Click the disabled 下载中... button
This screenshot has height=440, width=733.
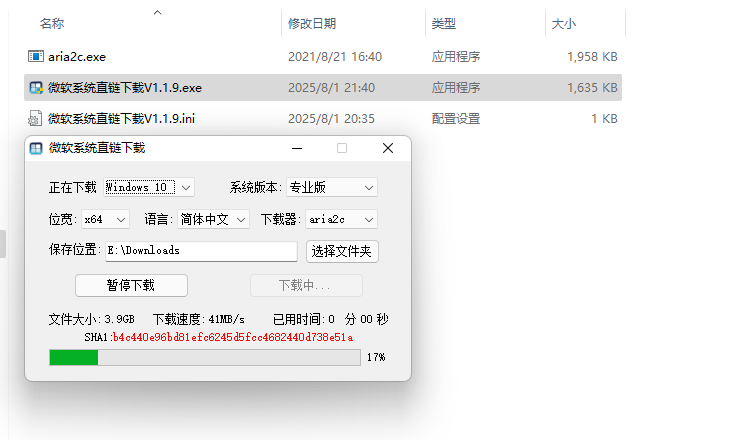[x=306, y=285]
